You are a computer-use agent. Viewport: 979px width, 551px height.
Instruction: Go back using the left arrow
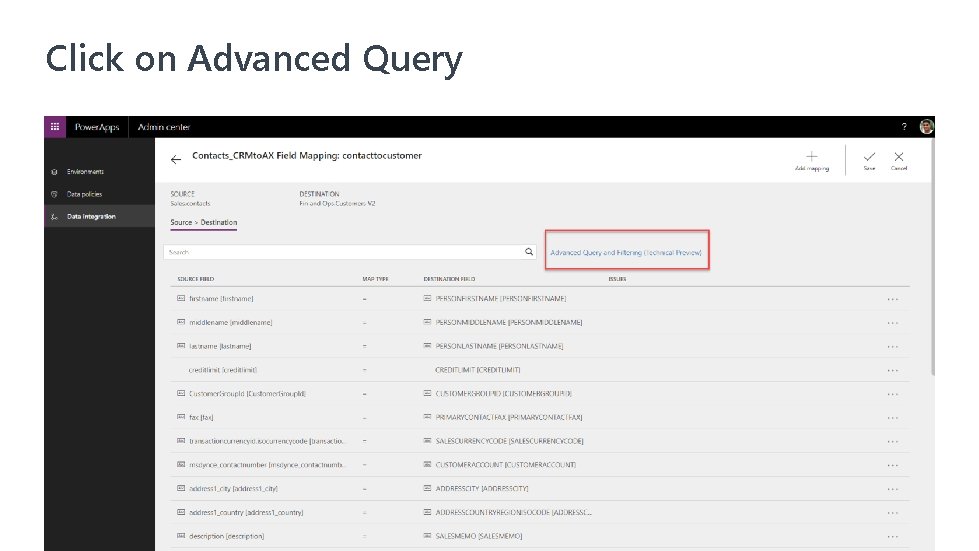click(x=176, y=160)
